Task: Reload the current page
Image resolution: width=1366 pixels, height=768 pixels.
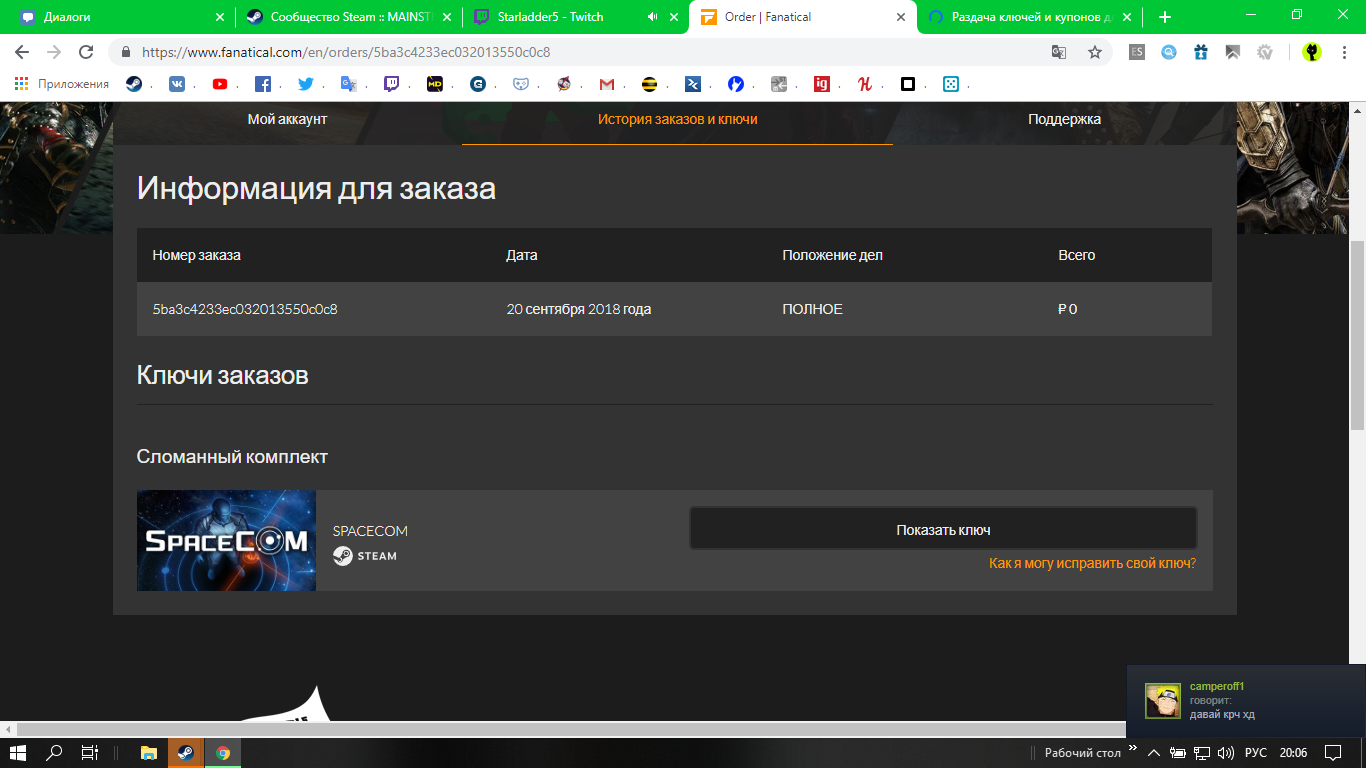Action: [86, 52]
